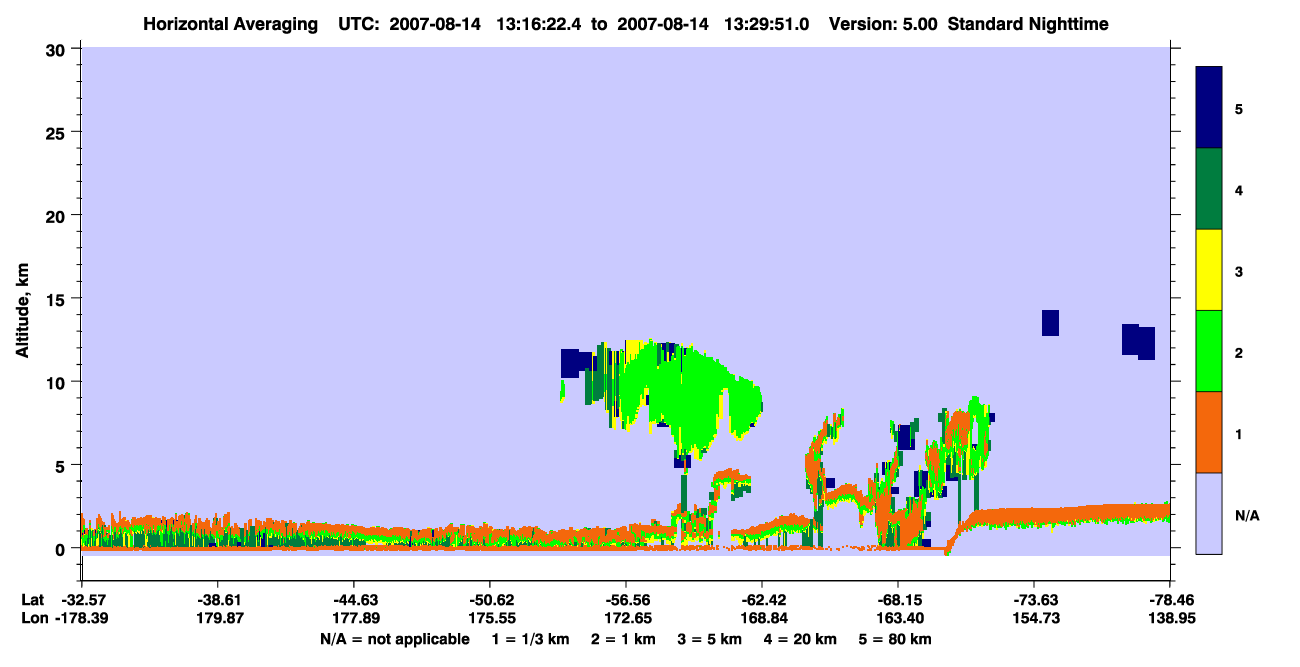
Task: Click the colorbar label 1
Action: coord(1239,434)
